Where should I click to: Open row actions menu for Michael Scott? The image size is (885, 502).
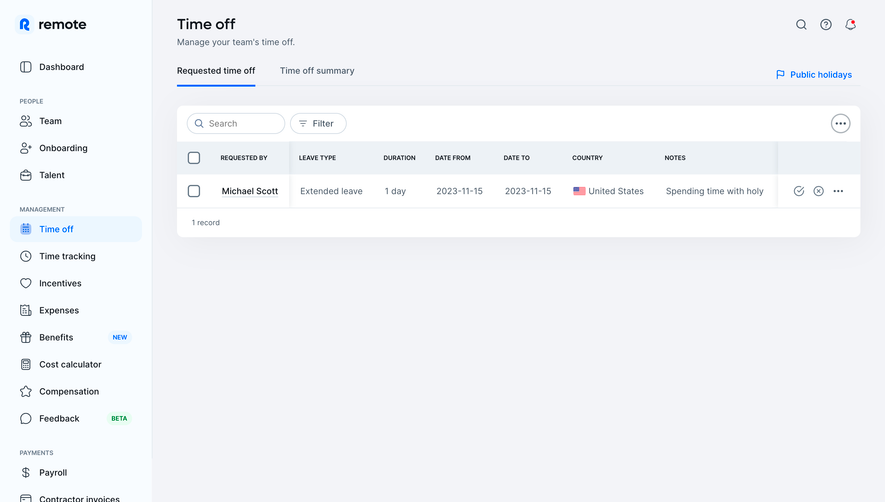[x=838, y=191]
